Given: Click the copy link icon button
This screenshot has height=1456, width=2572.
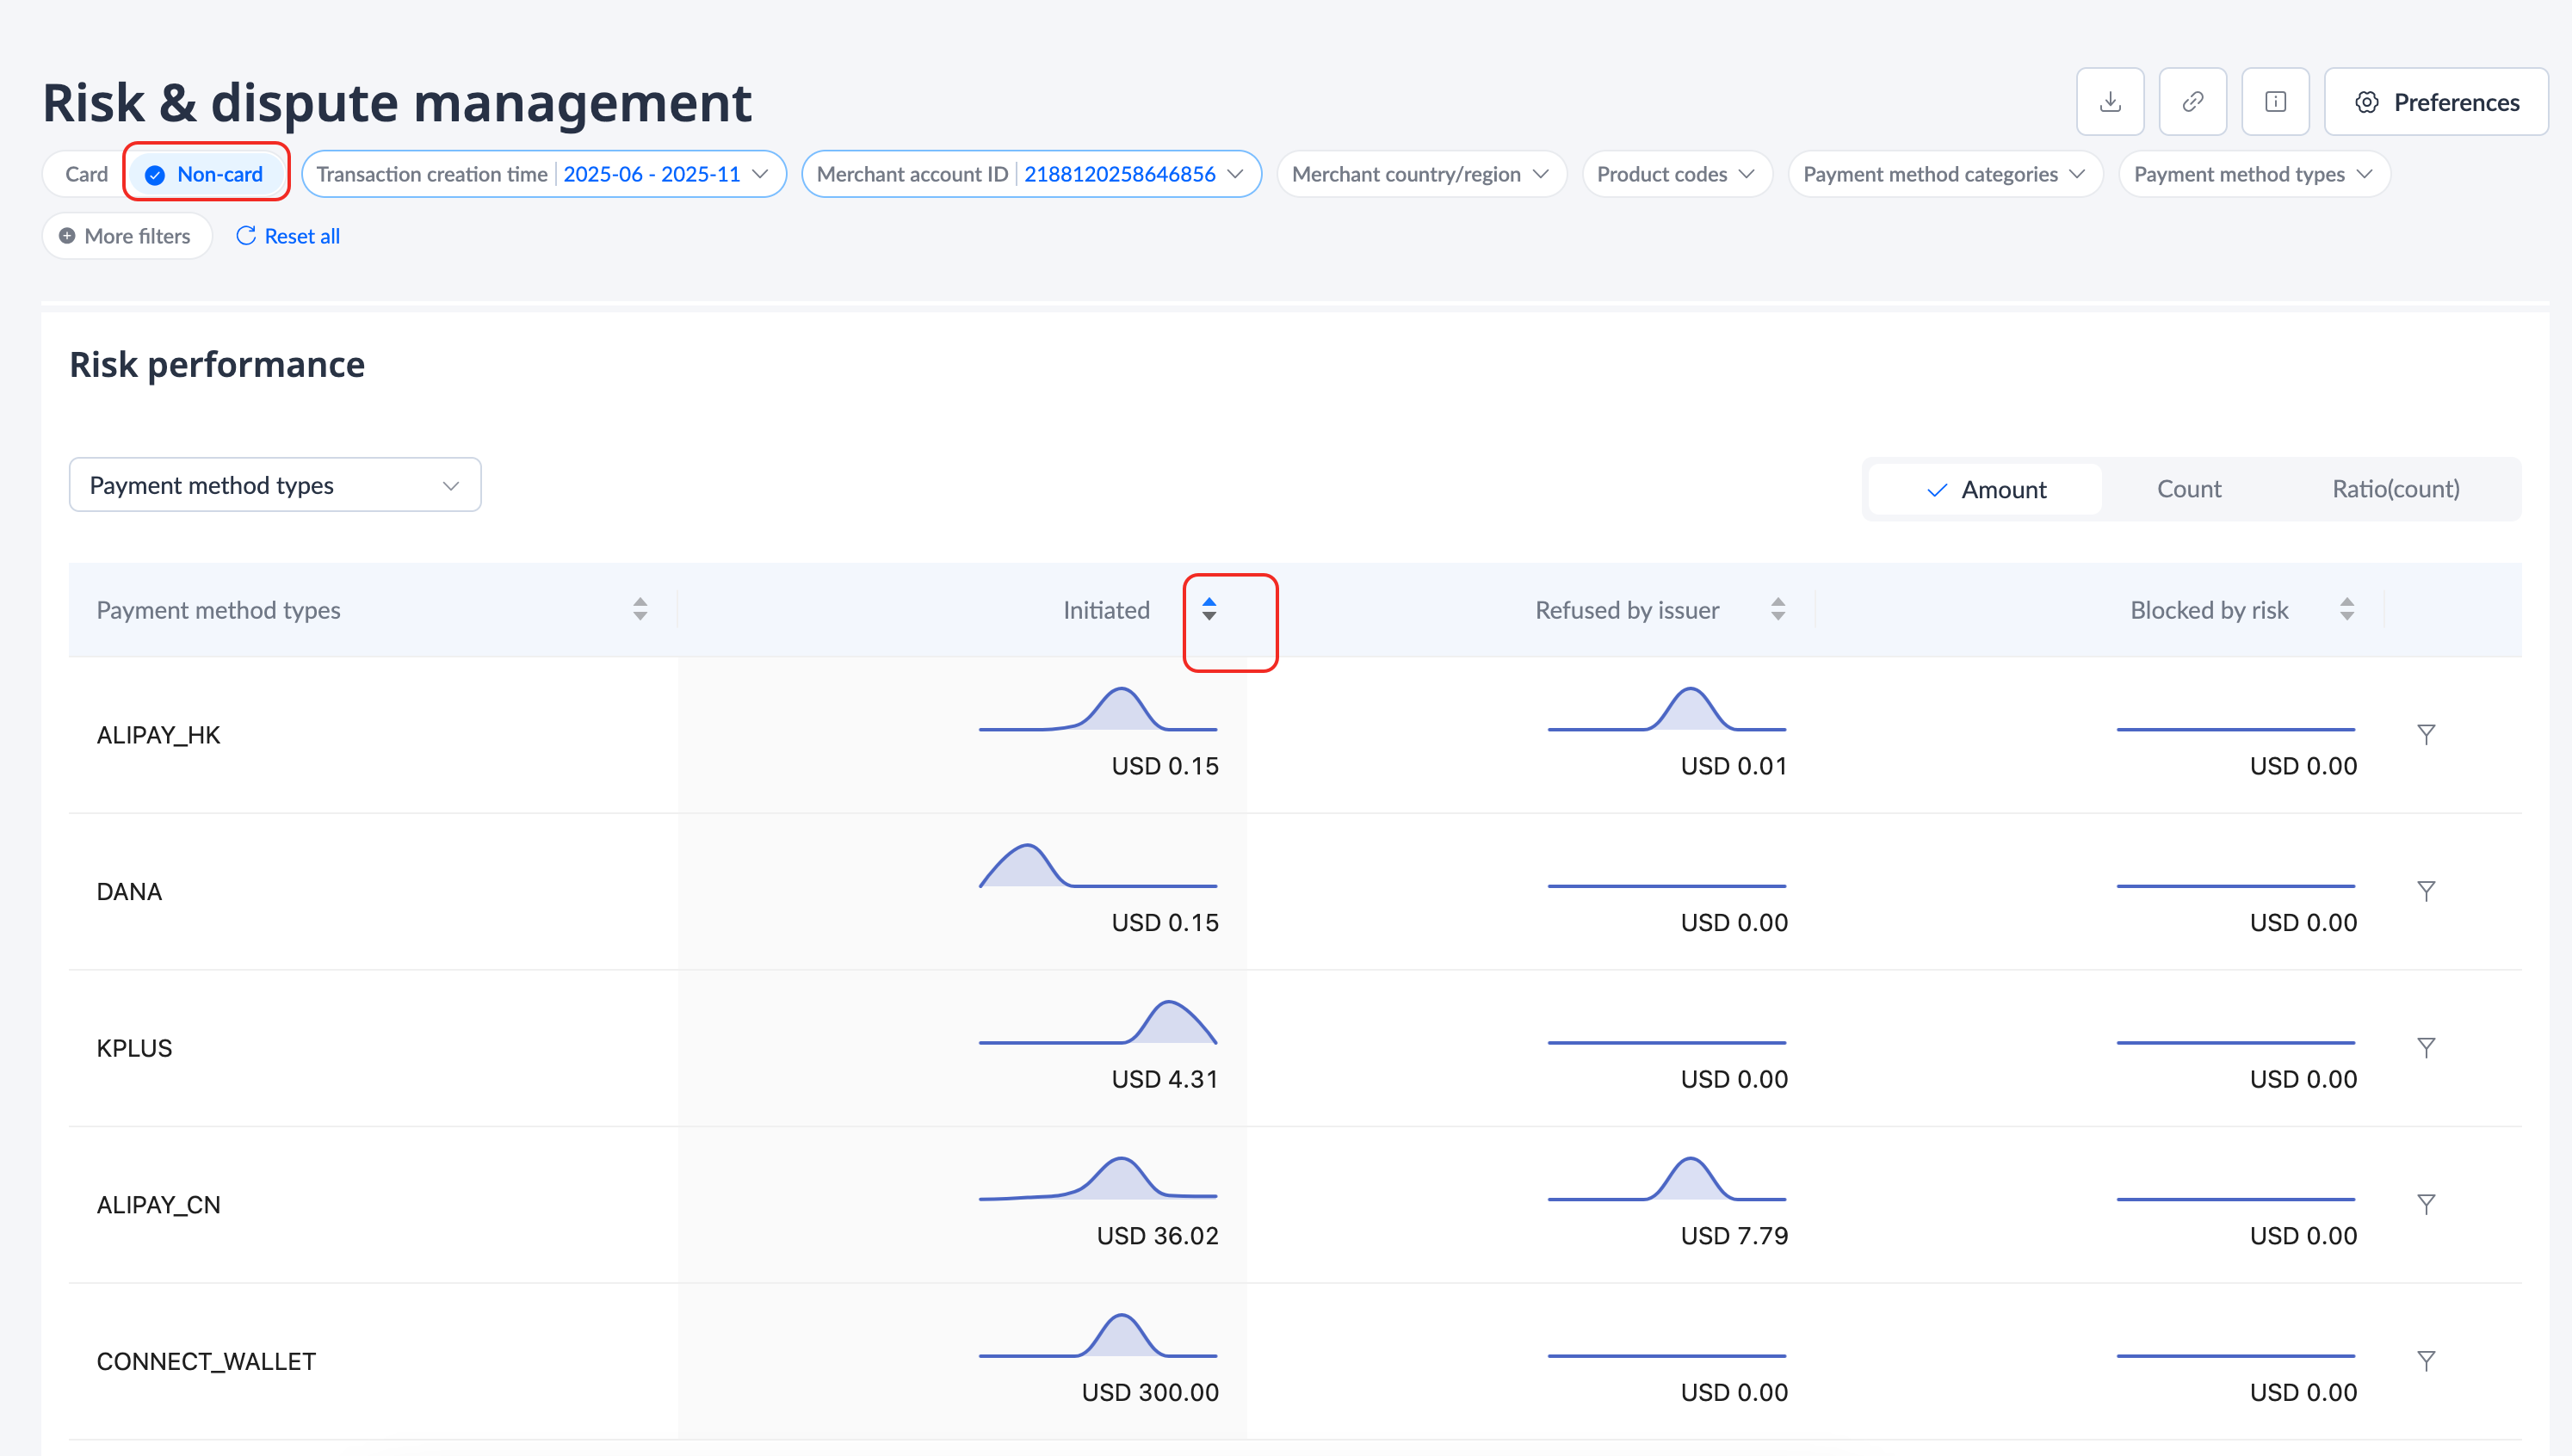Looking at the screenshot, I should (2192, 102).
